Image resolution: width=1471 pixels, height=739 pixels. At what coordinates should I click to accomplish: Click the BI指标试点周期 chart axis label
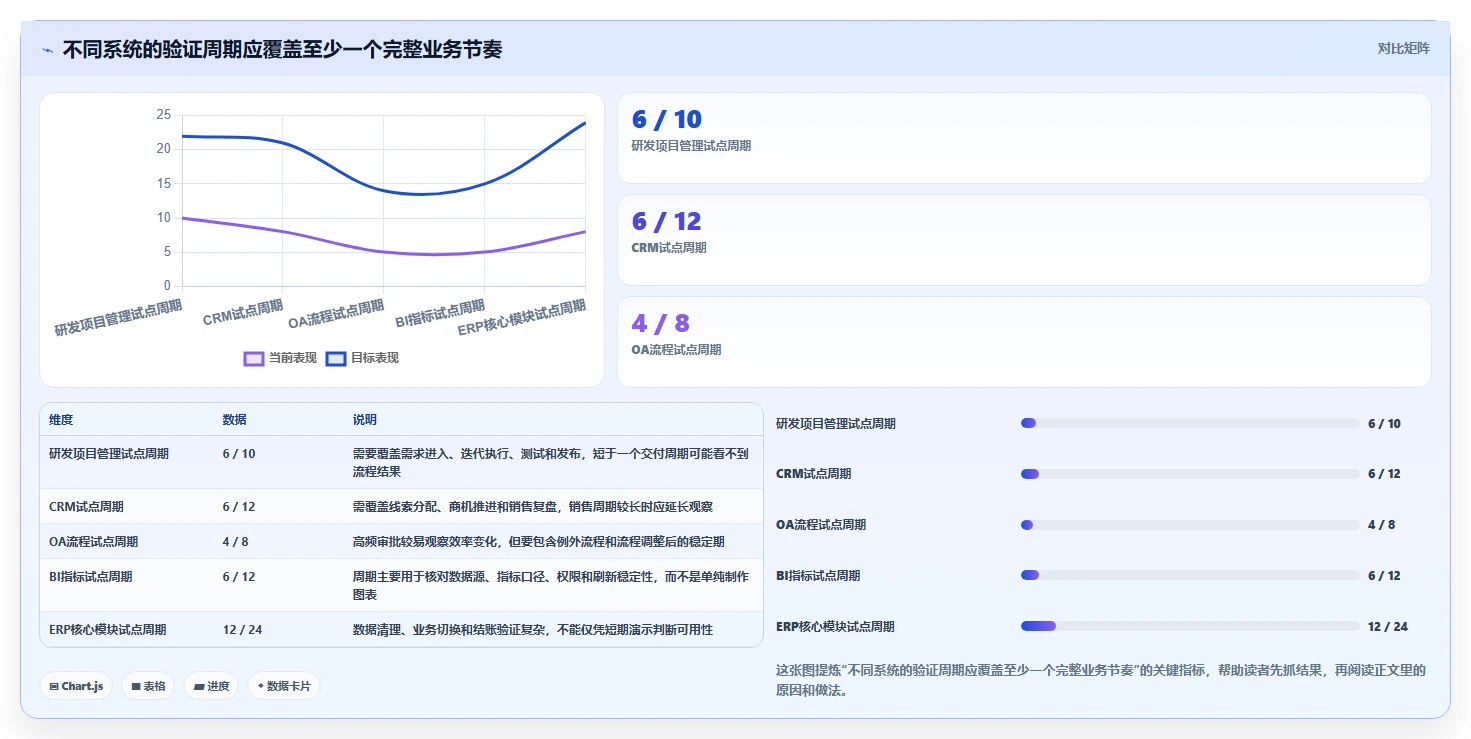coord(440,313)
